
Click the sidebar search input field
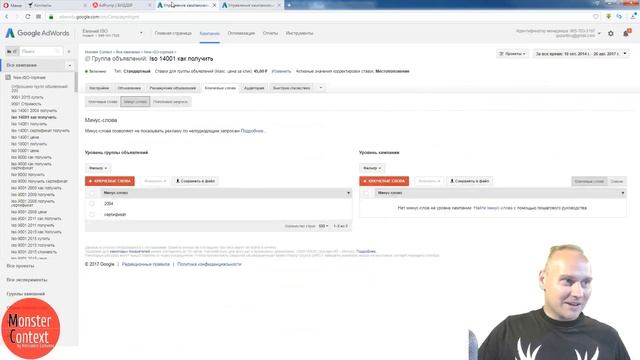point(40,51)
